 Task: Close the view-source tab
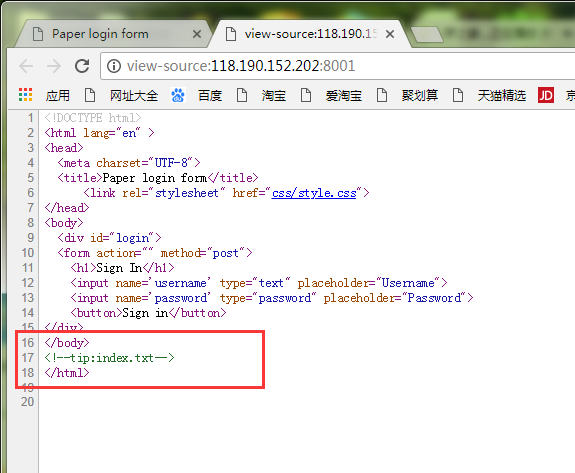pos(390,34)
